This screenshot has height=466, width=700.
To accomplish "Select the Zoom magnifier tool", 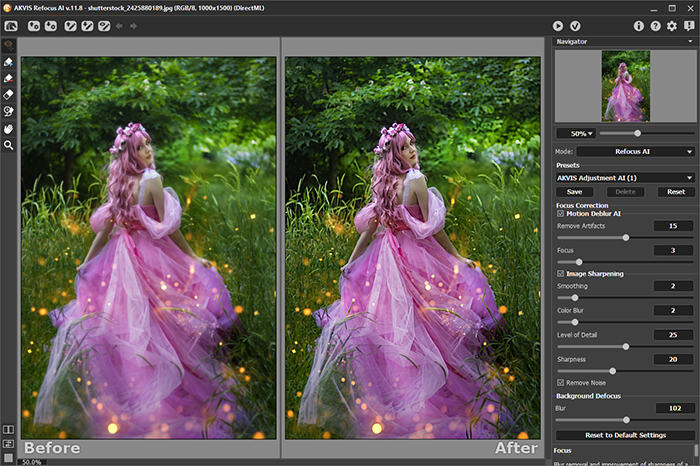I will (x=9, y=145).
